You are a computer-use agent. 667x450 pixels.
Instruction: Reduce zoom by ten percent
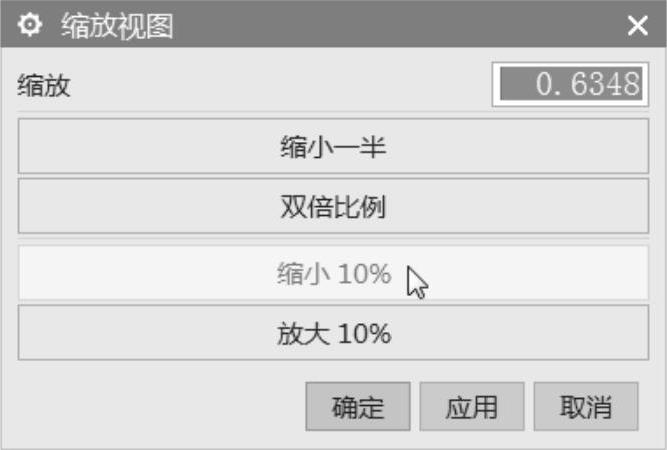tap(333, 273)
